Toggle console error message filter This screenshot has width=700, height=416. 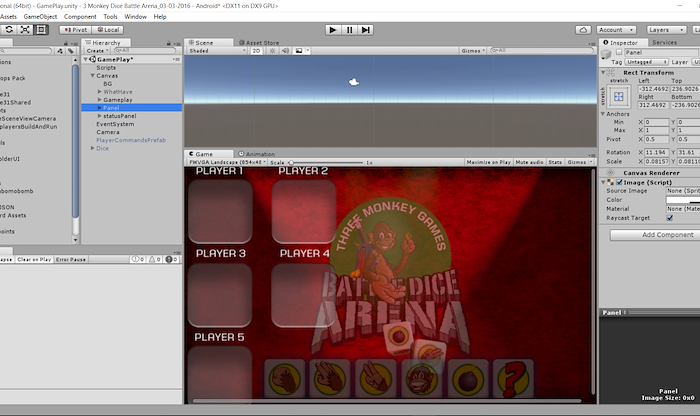(171, 259)
